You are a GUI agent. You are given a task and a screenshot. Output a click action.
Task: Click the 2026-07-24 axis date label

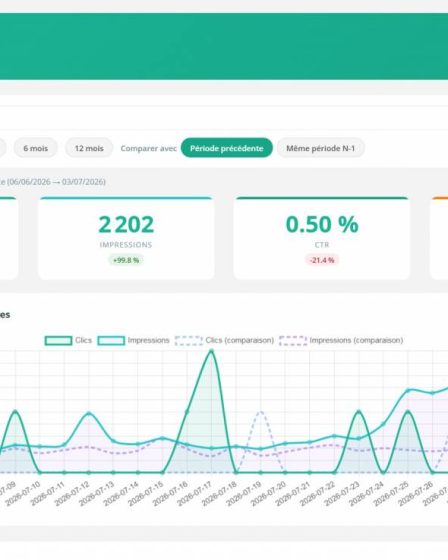pos(368,493)
